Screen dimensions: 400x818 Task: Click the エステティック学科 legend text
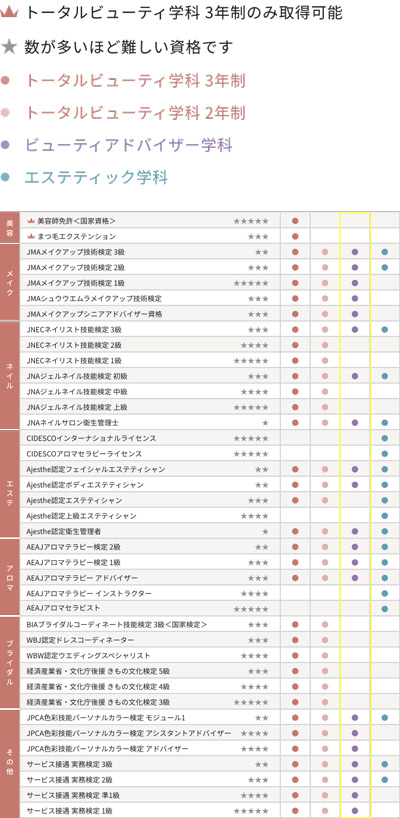(x=96, y=177)
